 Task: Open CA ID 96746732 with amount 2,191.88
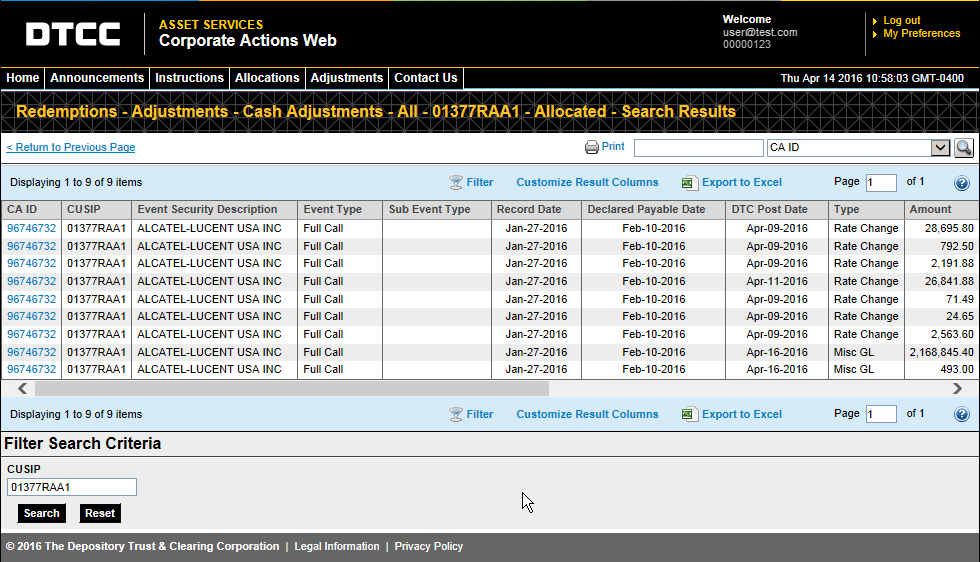pyautogui.click(x=31, y=263)
